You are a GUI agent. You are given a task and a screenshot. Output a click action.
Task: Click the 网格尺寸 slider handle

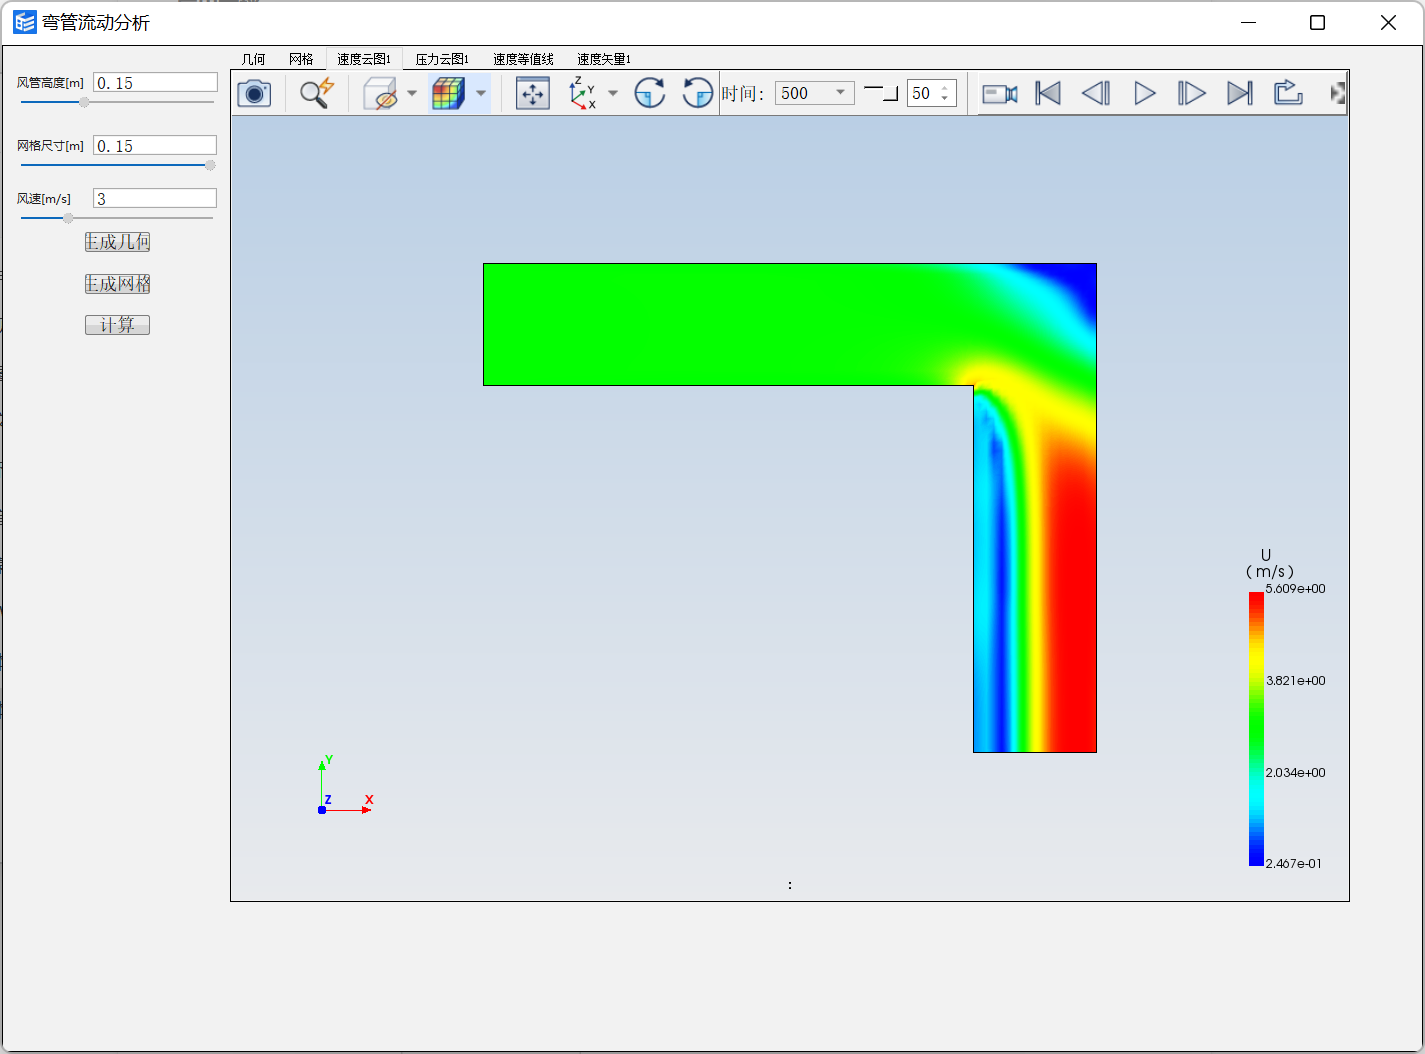[210, 165]
